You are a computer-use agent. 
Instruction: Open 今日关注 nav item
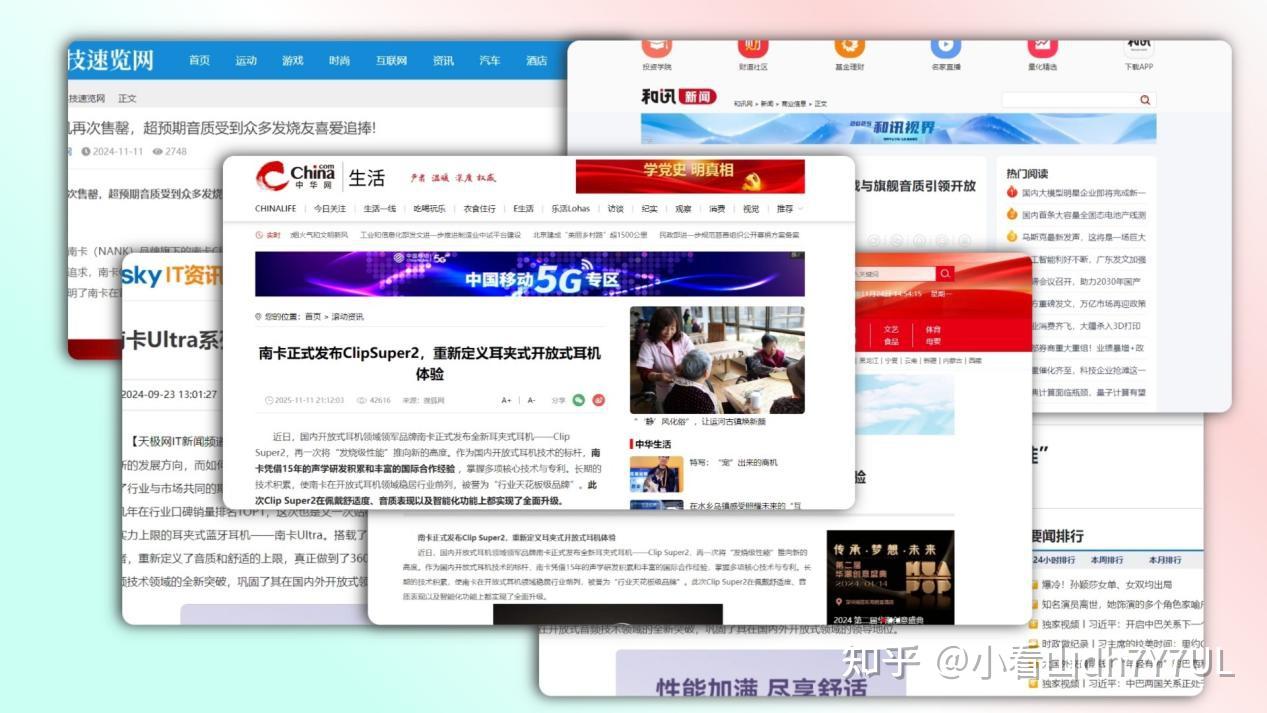[330, 209]
